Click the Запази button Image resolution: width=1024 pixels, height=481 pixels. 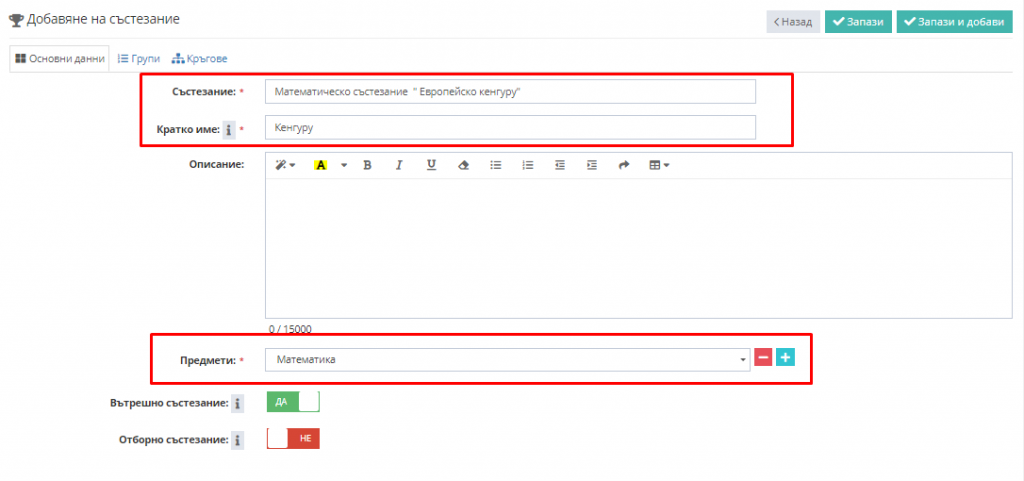[858, 21]
